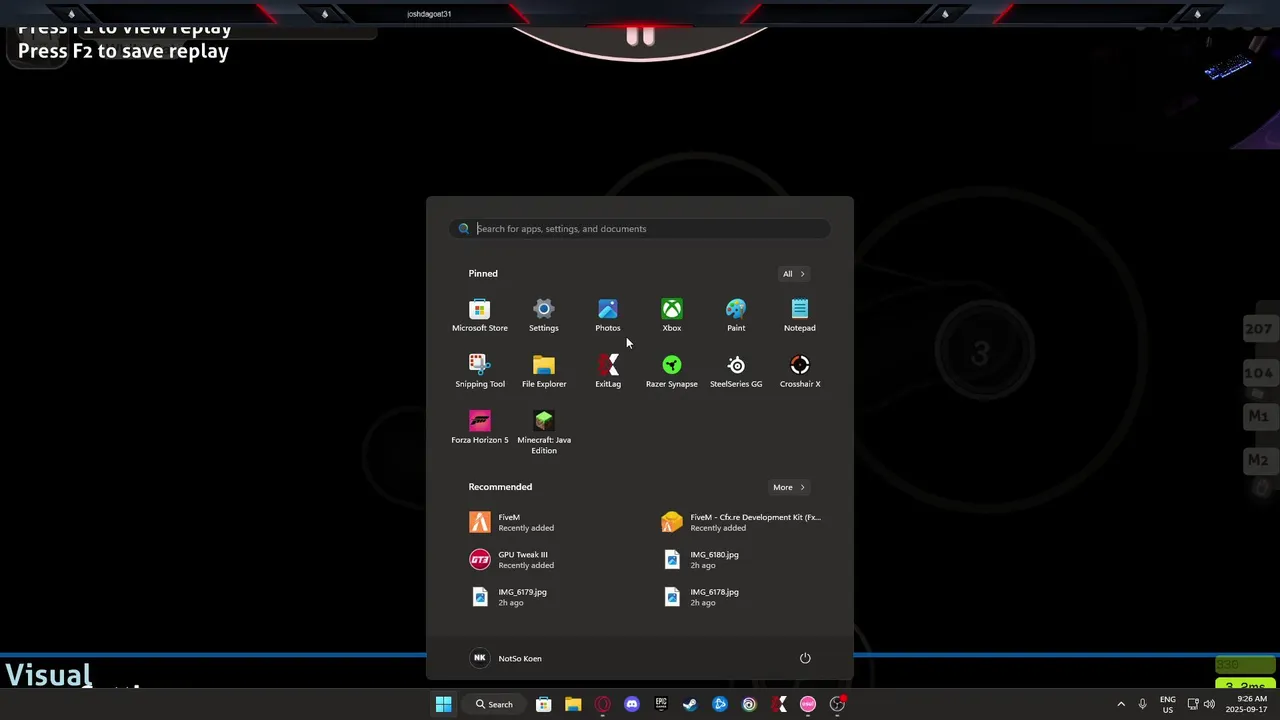Screen dimensions: 1280x720
Task: Click the Windows Start button on the taskbar
Action: [443, 704]
